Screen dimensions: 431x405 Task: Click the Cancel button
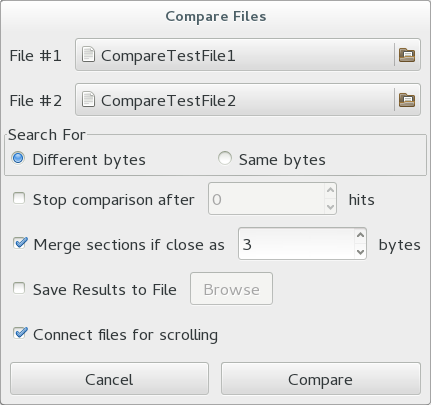pos(109,379)
